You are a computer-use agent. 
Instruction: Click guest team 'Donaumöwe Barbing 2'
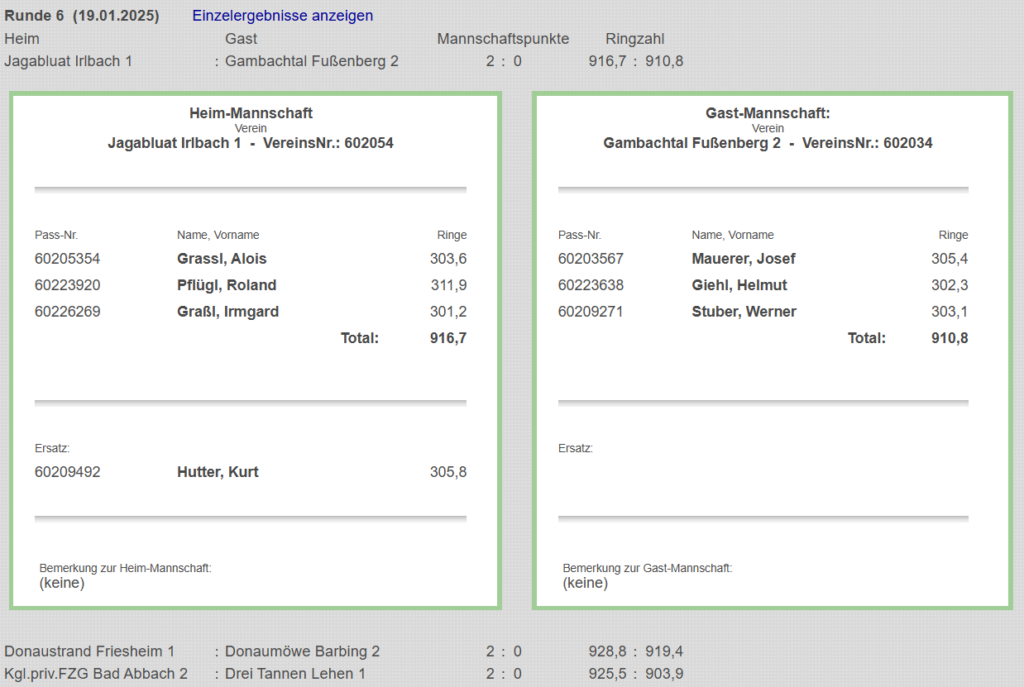(x=302, y=651)
